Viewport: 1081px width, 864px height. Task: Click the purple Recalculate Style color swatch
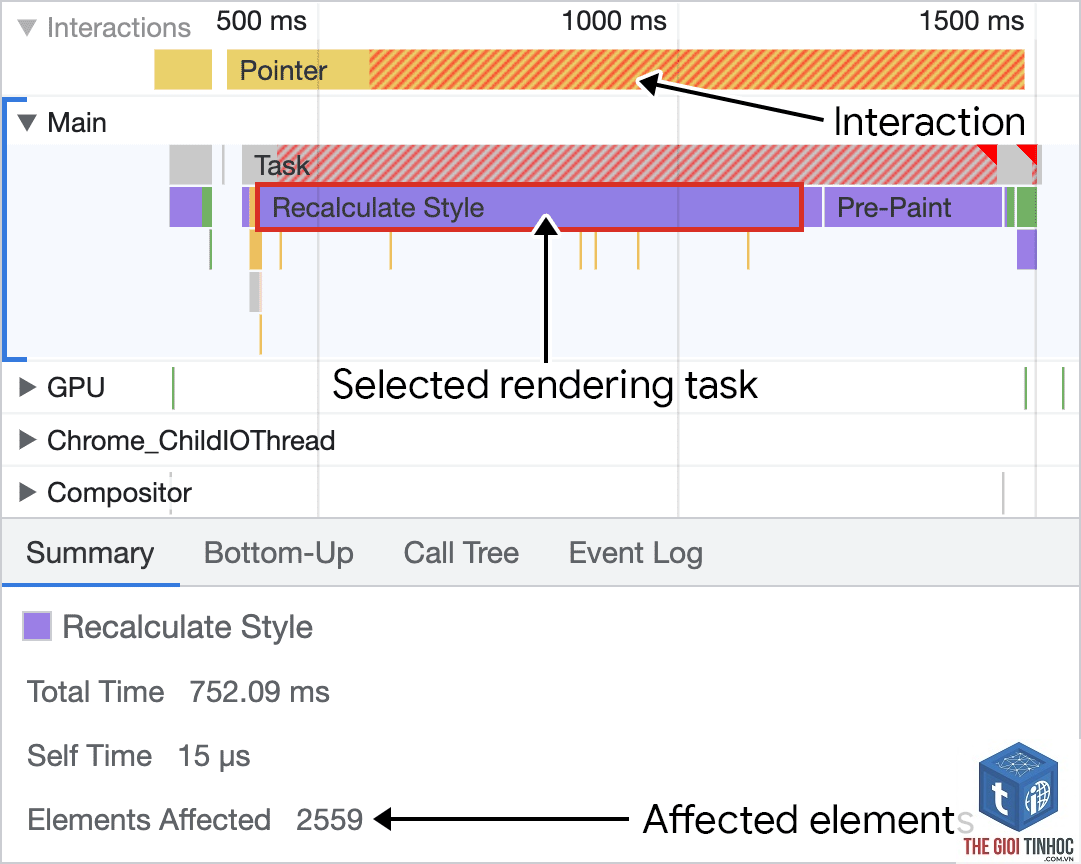tap(37, 626)
